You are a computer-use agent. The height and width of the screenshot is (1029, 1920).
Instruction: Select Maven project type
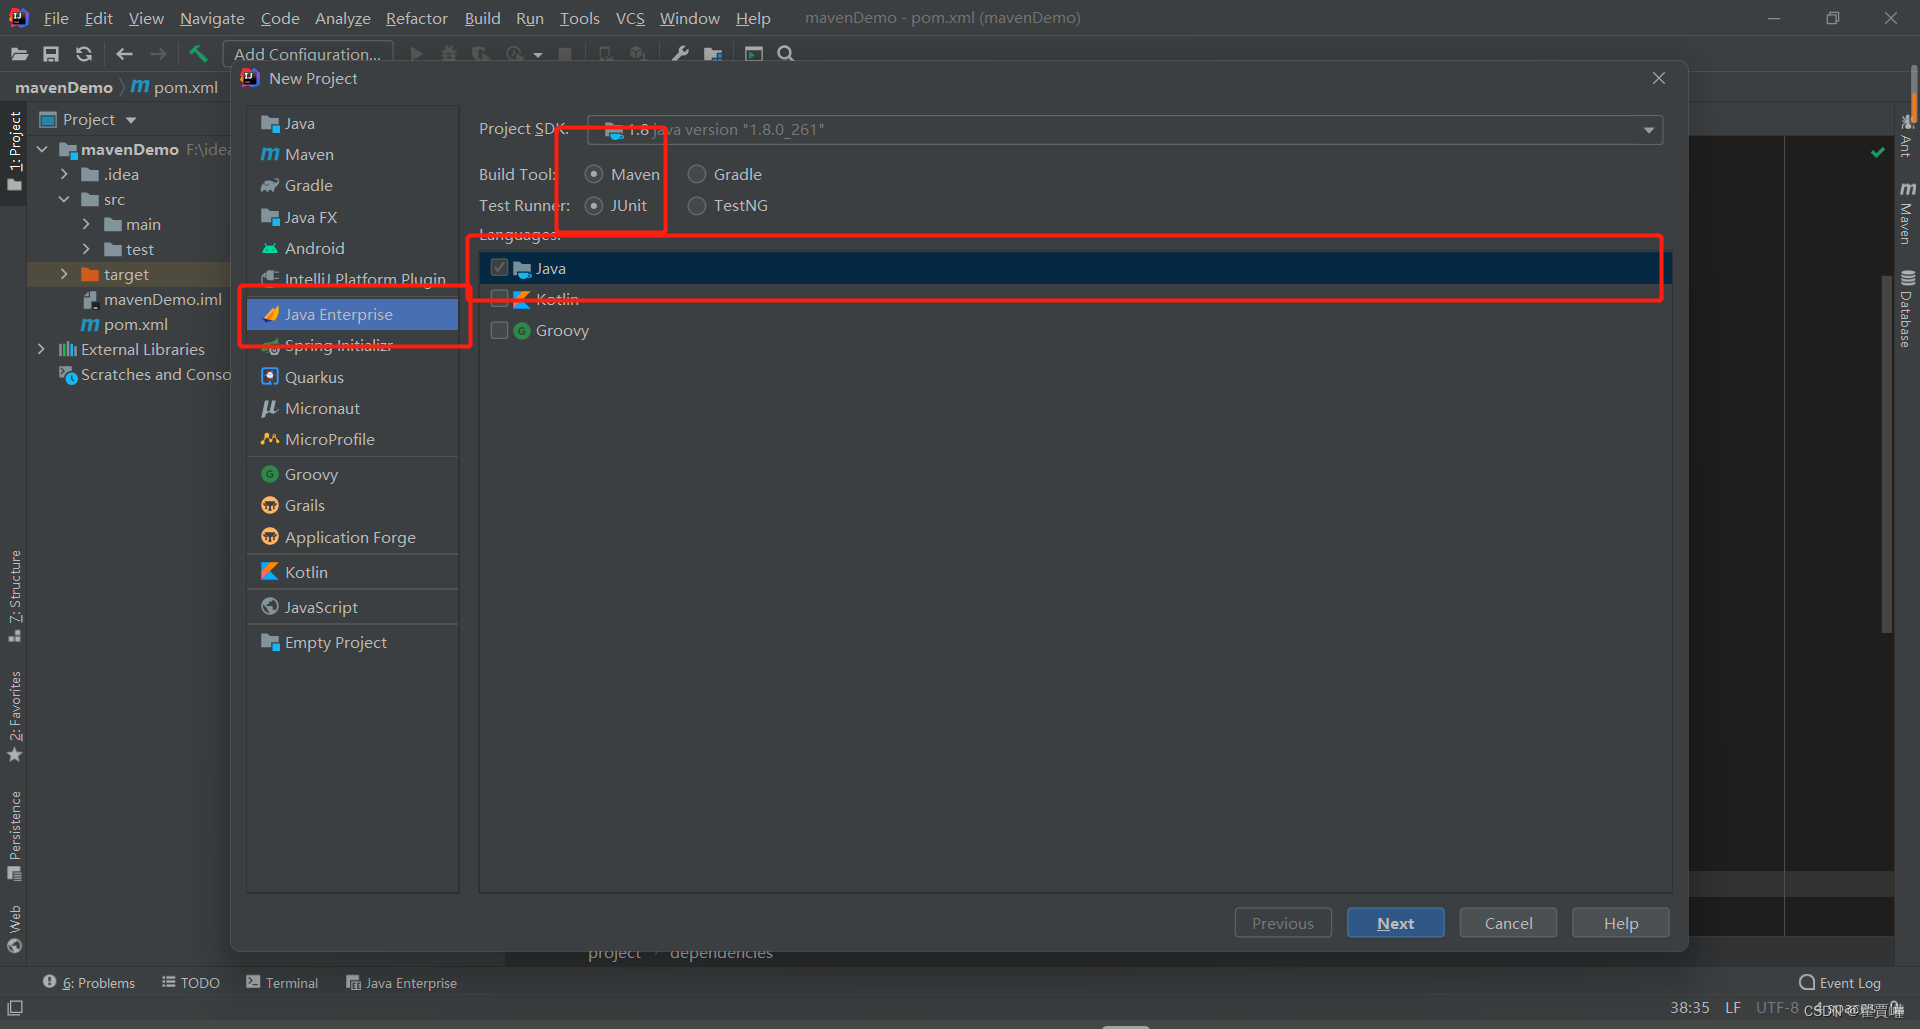(x=352, y=154)
